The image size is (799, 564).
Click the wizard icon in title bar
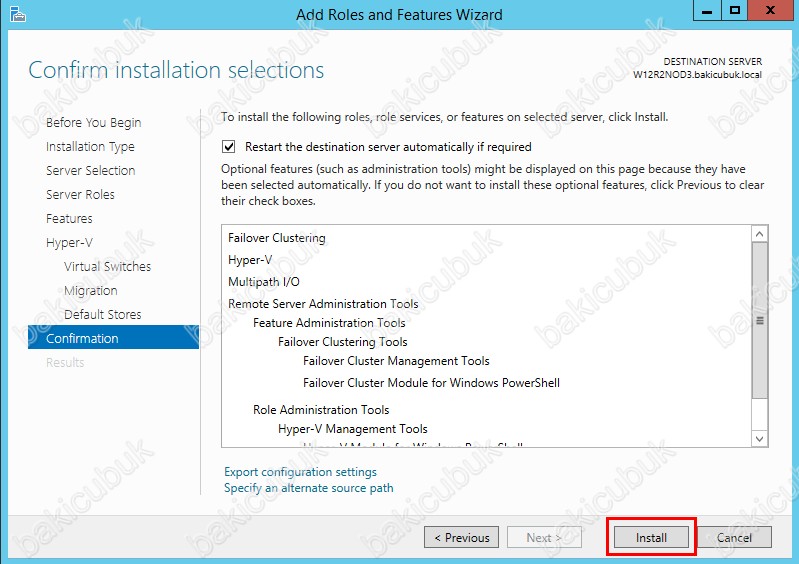click(17, 14)
